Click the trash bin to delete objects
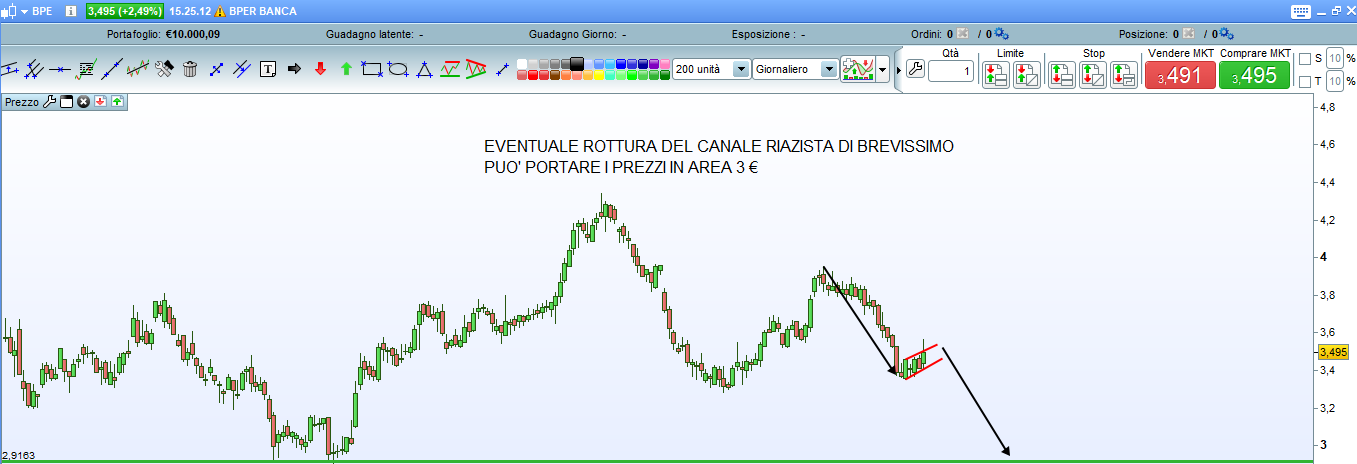This screenshot has width=1357, height=464. [x=189, y=69]
